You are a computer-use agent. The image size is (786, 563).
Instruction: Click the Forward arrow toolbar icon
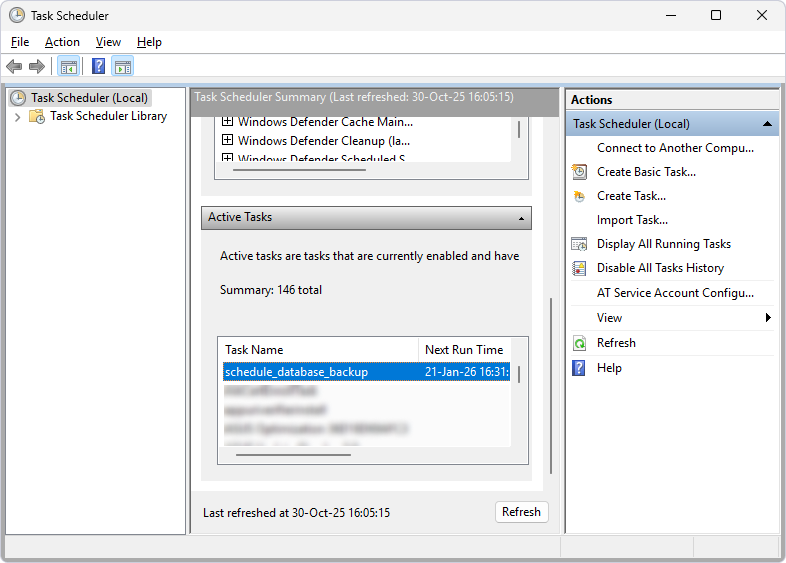point(37,67)
